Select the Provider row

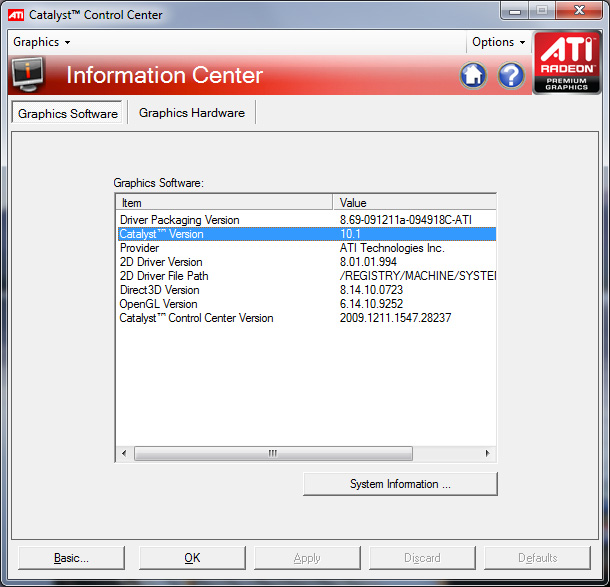pyautogui.click(x=307, y=248)
